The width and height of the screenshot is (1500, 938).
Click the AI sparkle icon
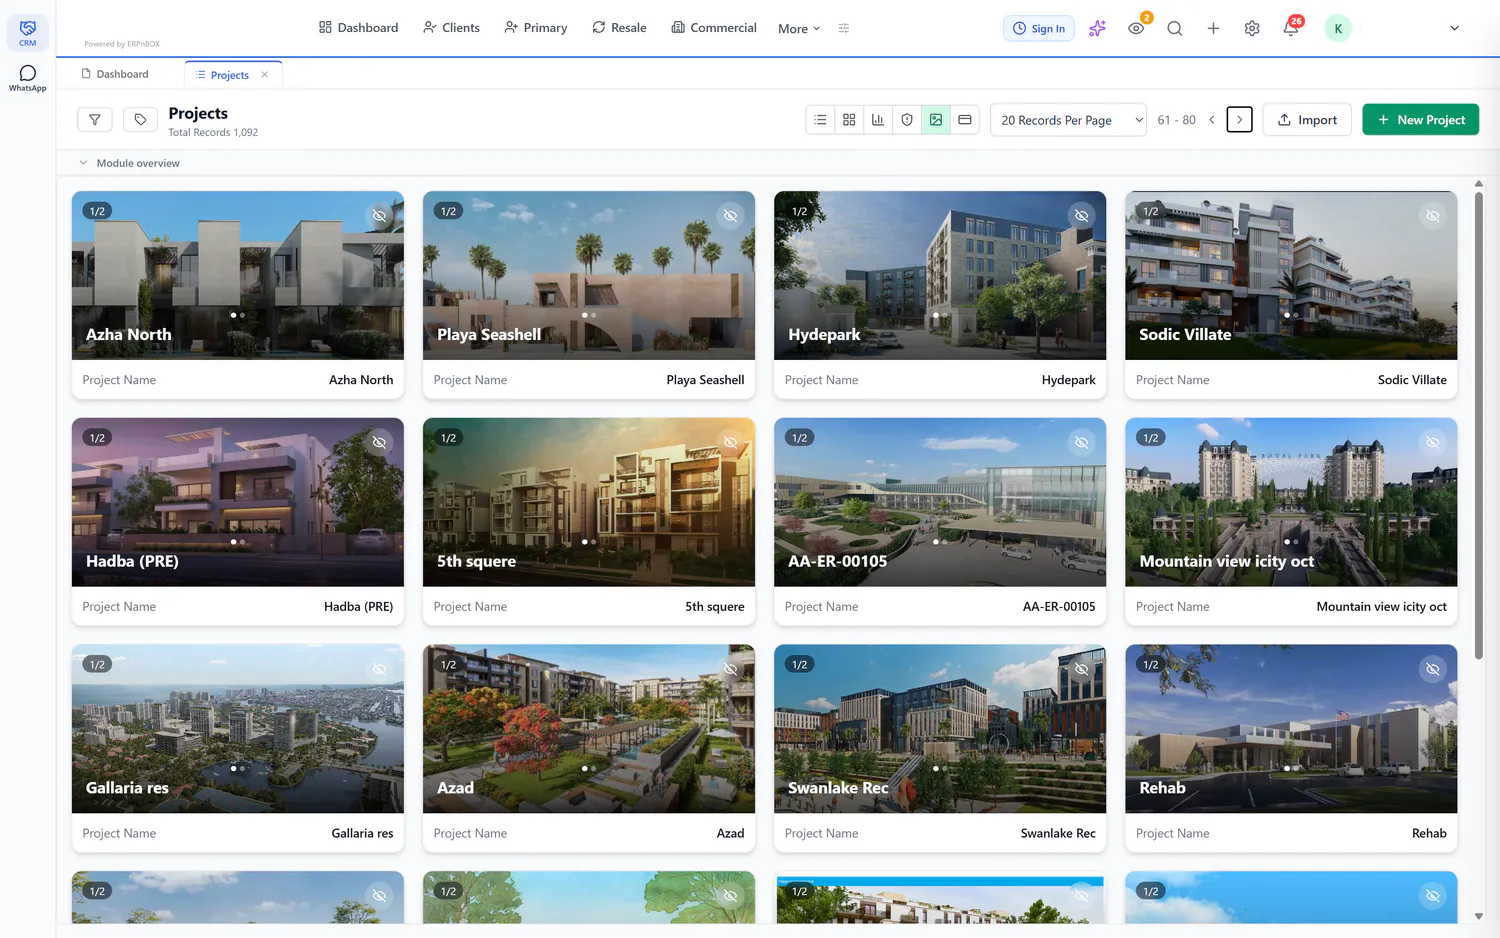coord(1097,28)
